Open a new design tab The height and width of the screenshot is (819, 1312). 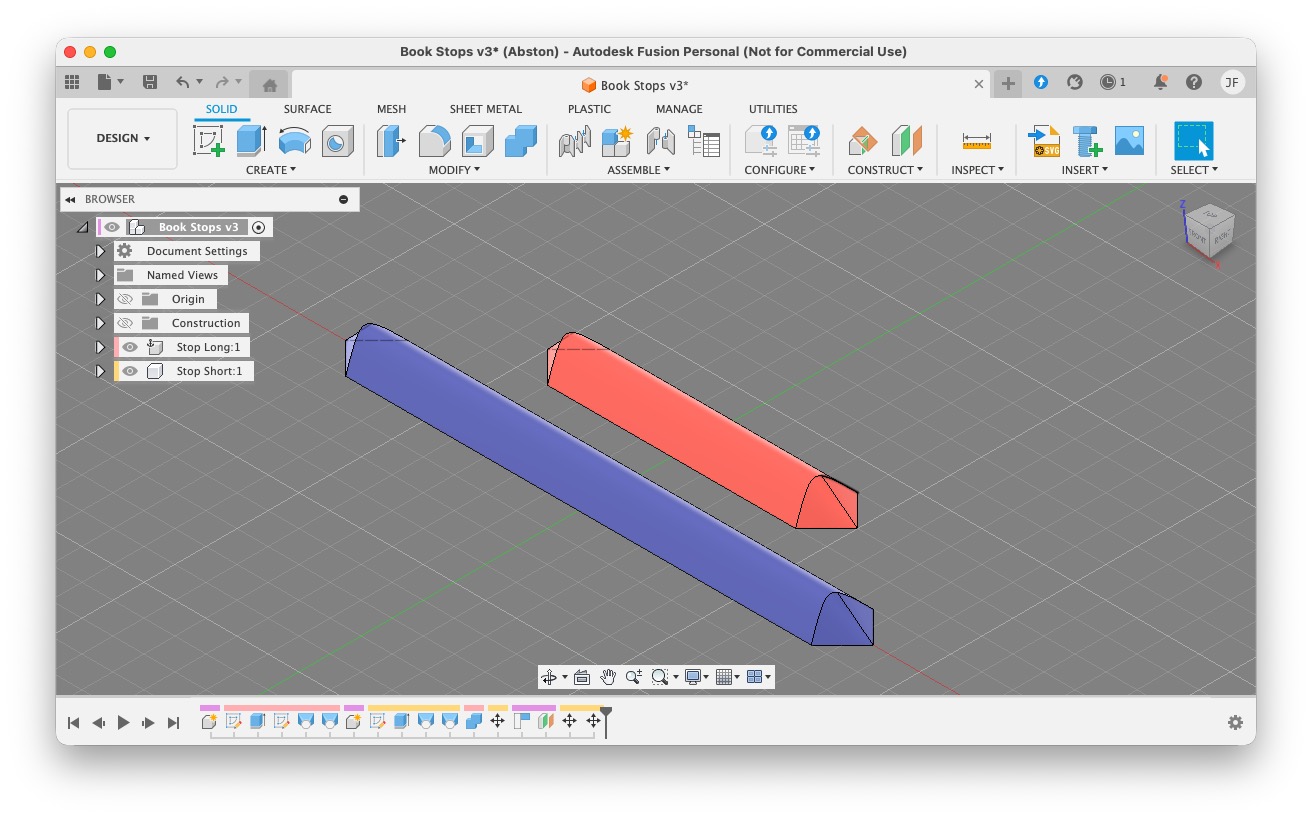(x=1008, y=83)
